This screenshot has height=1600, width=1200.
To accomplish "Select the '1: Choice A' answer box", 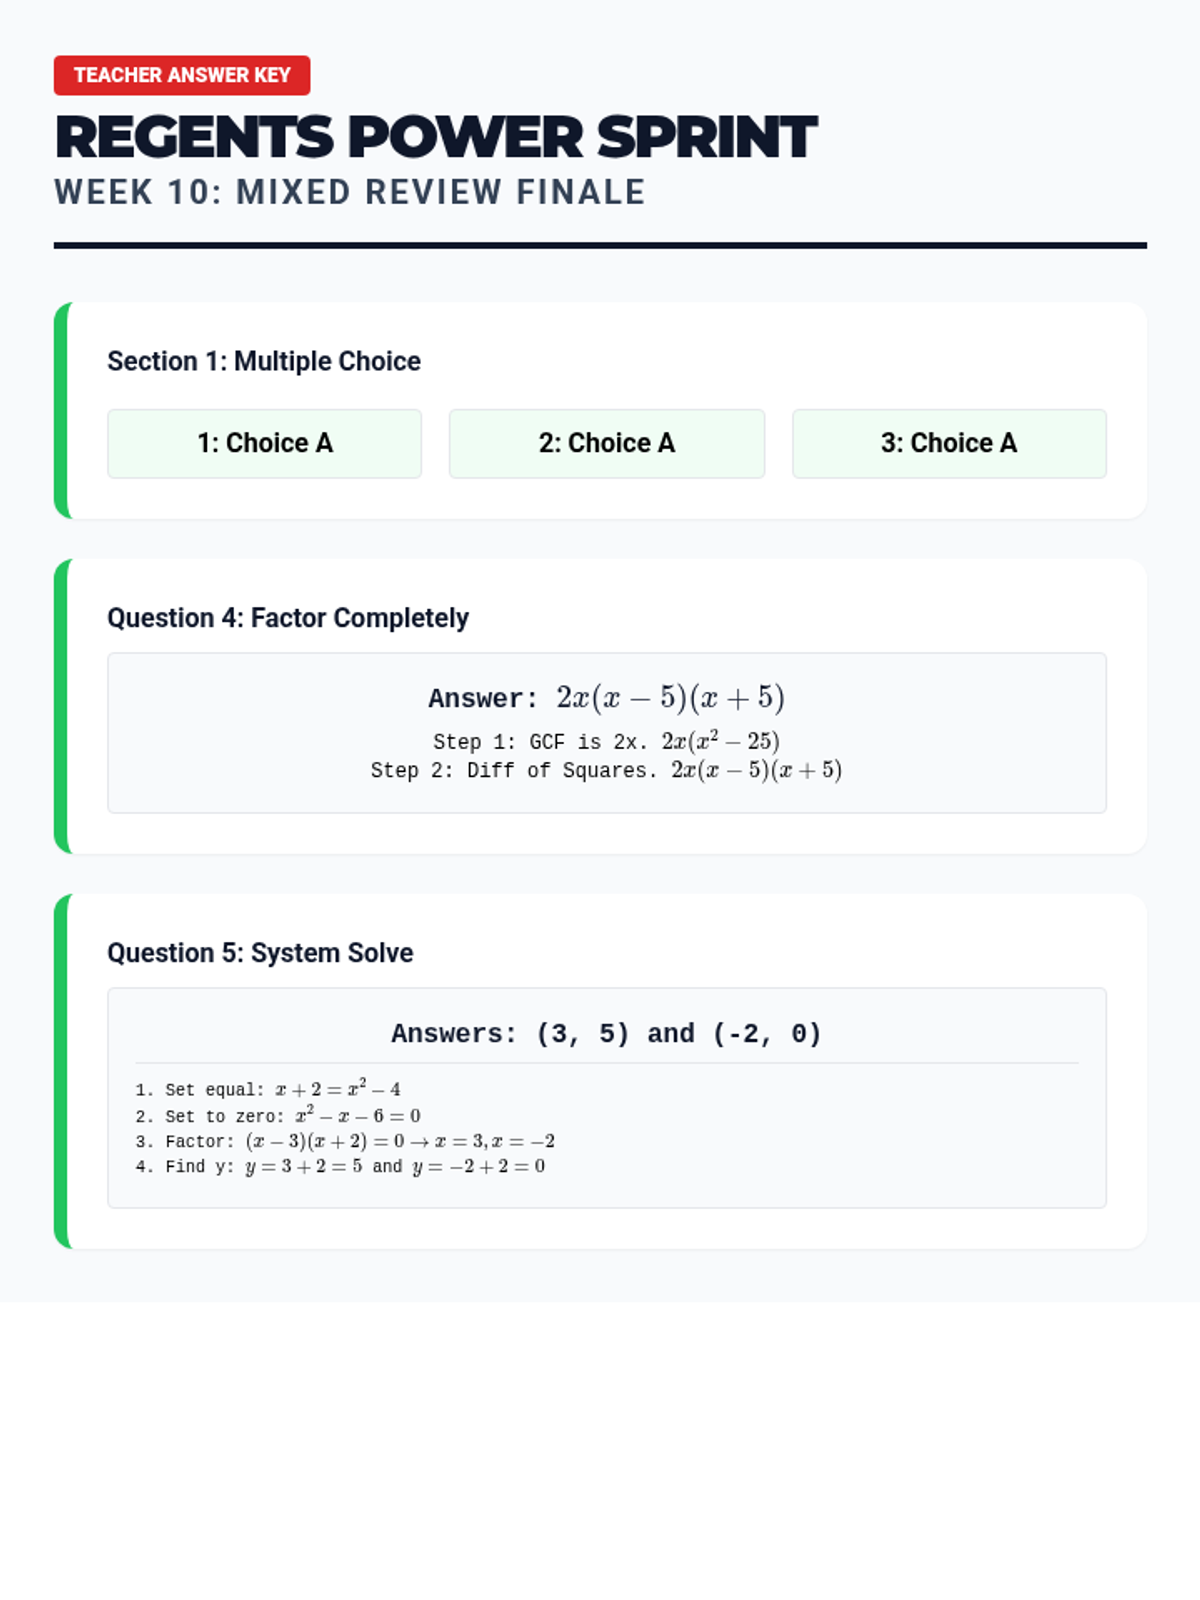I will [265, 443].
